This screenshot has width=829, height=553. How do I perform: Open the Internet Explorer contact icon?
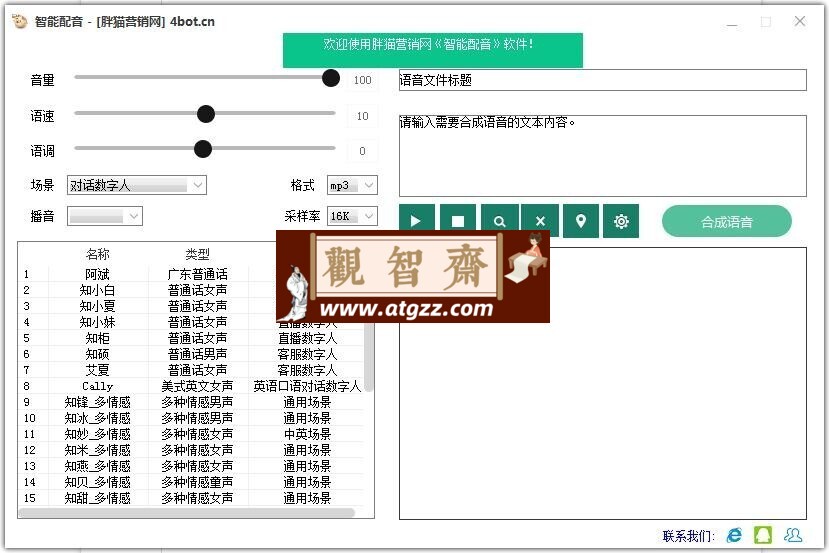click(x=734, y=535)
